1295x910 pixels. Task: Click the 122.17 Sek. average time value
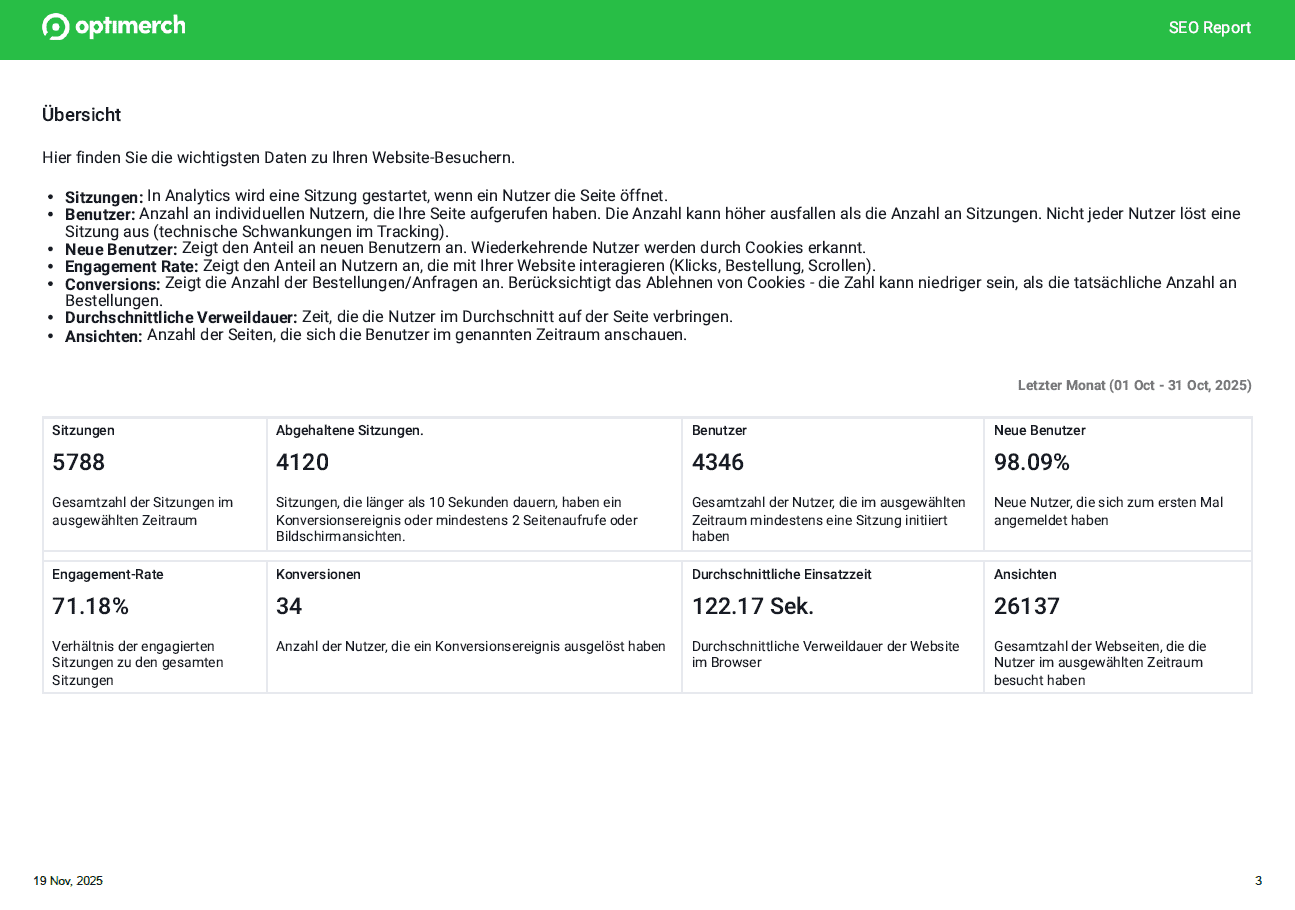point(752,606)
